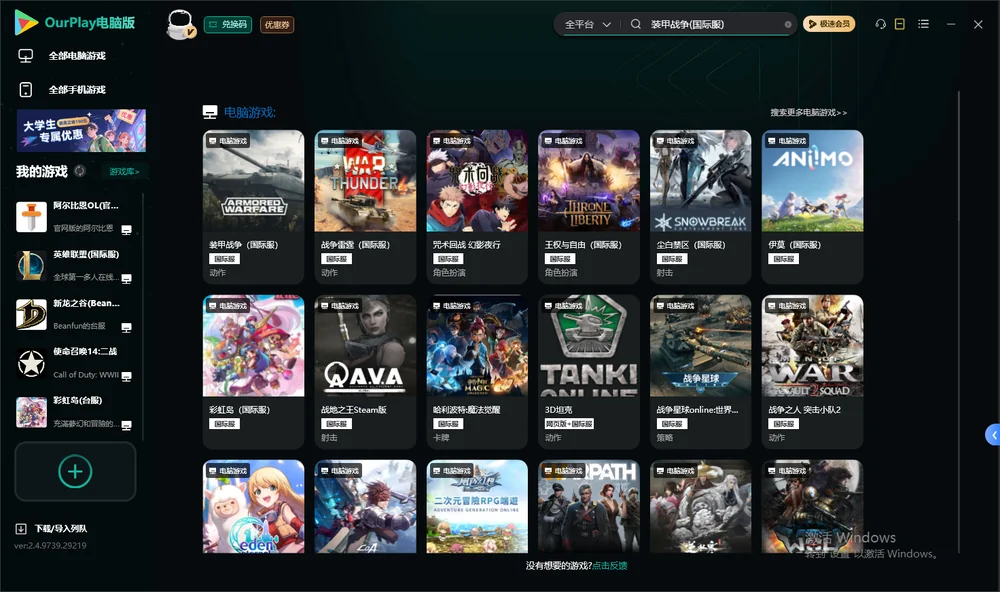Open the 装甲战争 (国际服) game card
The height and width of the screenshot is (592, 1000).
coord(253,207)
